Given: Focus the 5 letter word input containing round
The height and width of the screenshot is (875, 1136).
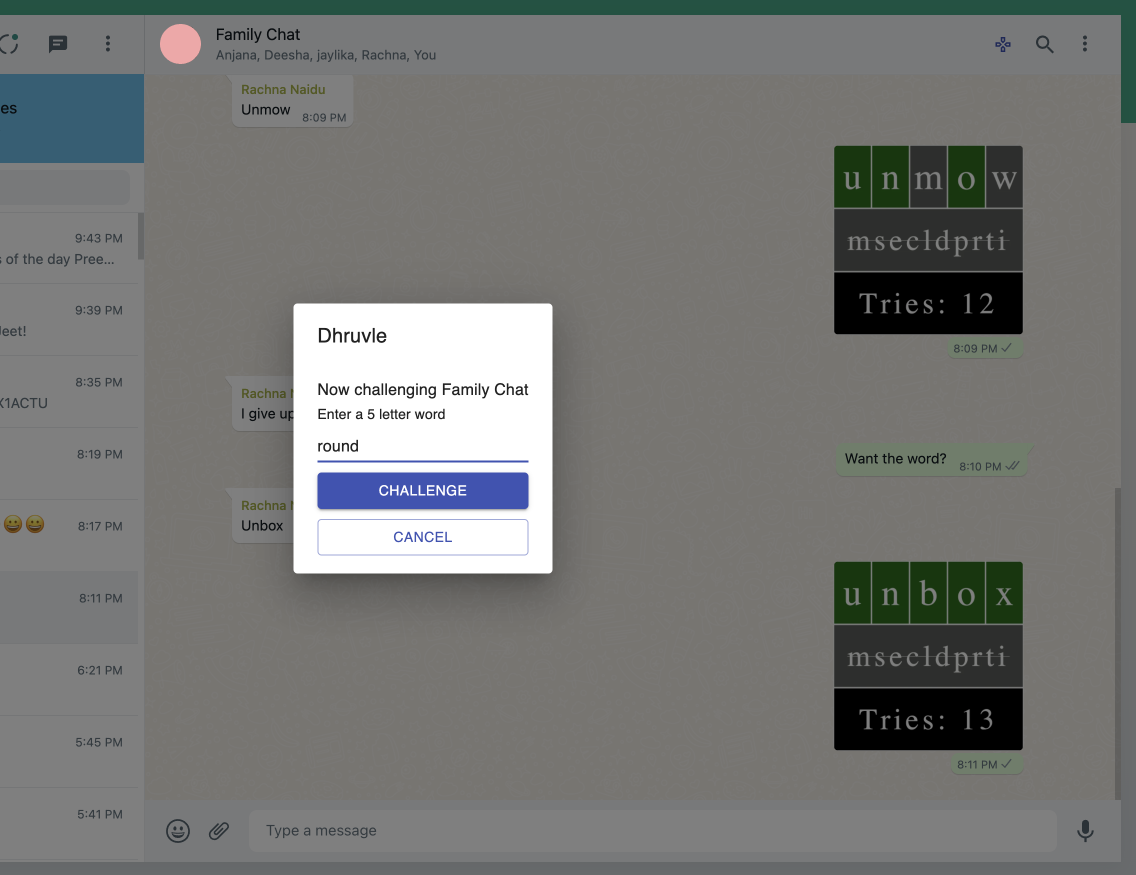Looking at the screenshot, I should (x=422, y=446).
